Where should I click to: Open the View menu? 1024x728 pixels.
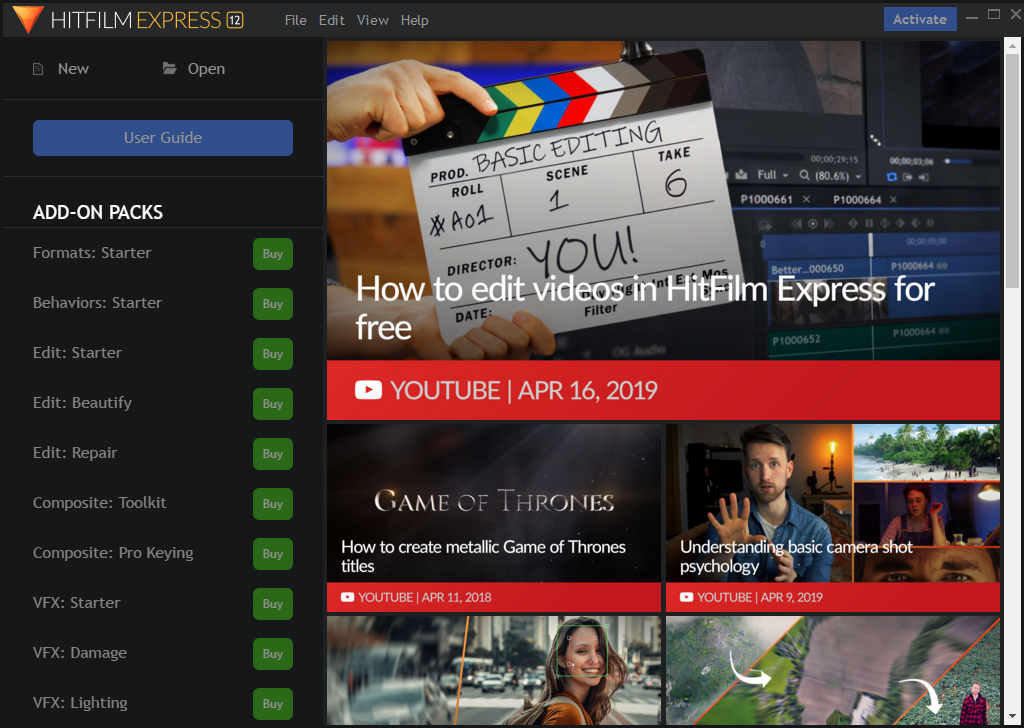pyautogui.click(x=372, y=20)
